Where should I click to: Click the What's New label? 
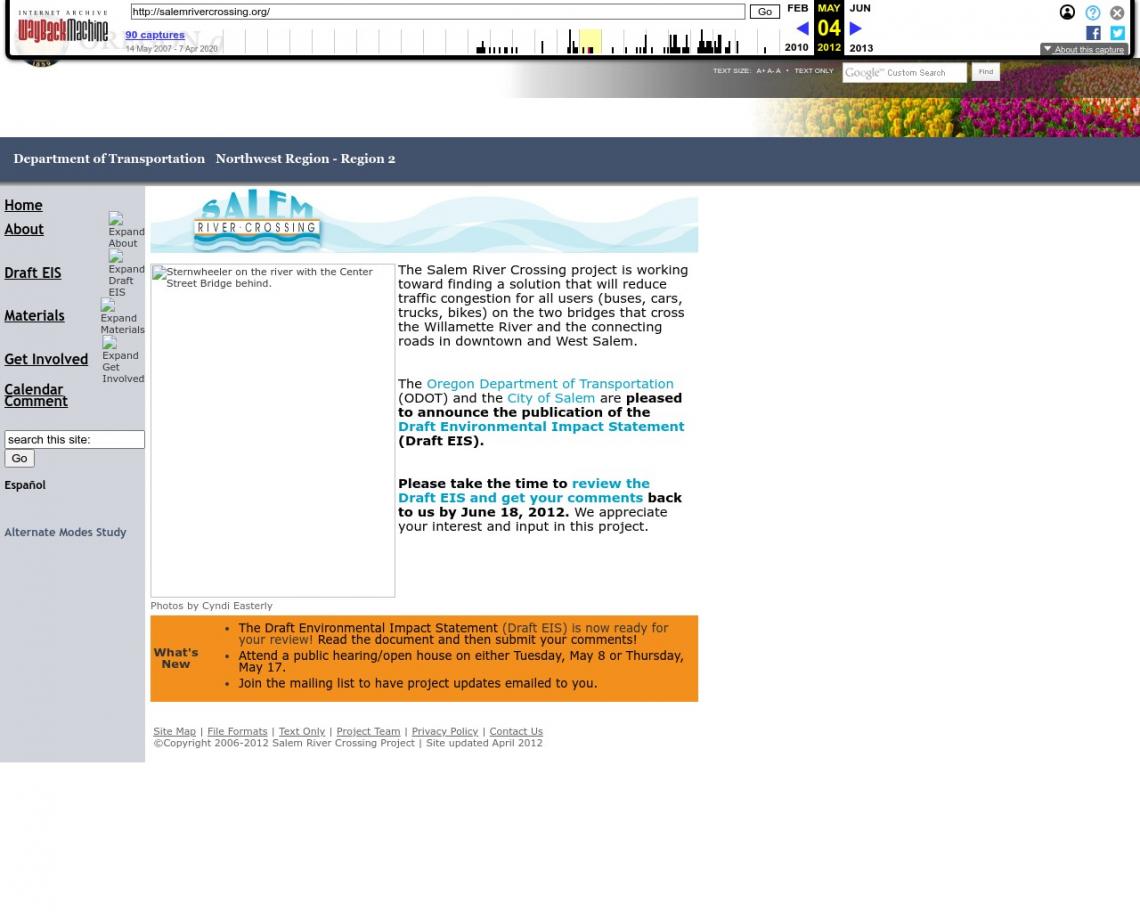click(176, 658)
